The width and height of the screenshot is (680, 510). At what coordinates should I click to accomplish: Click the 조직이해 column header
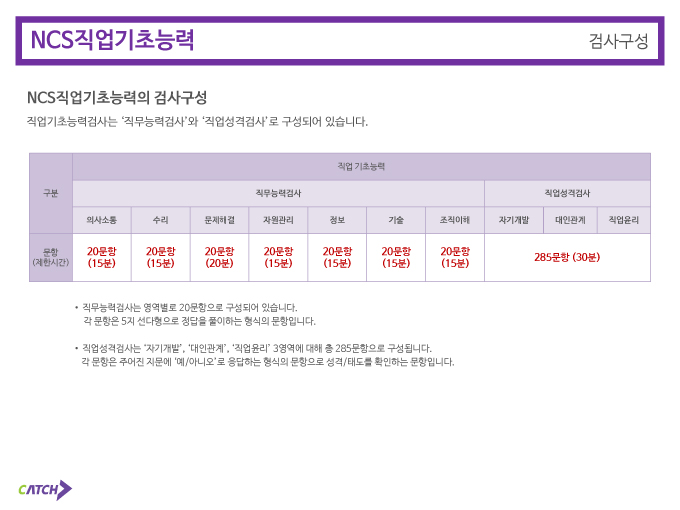[x=455, y=220]
